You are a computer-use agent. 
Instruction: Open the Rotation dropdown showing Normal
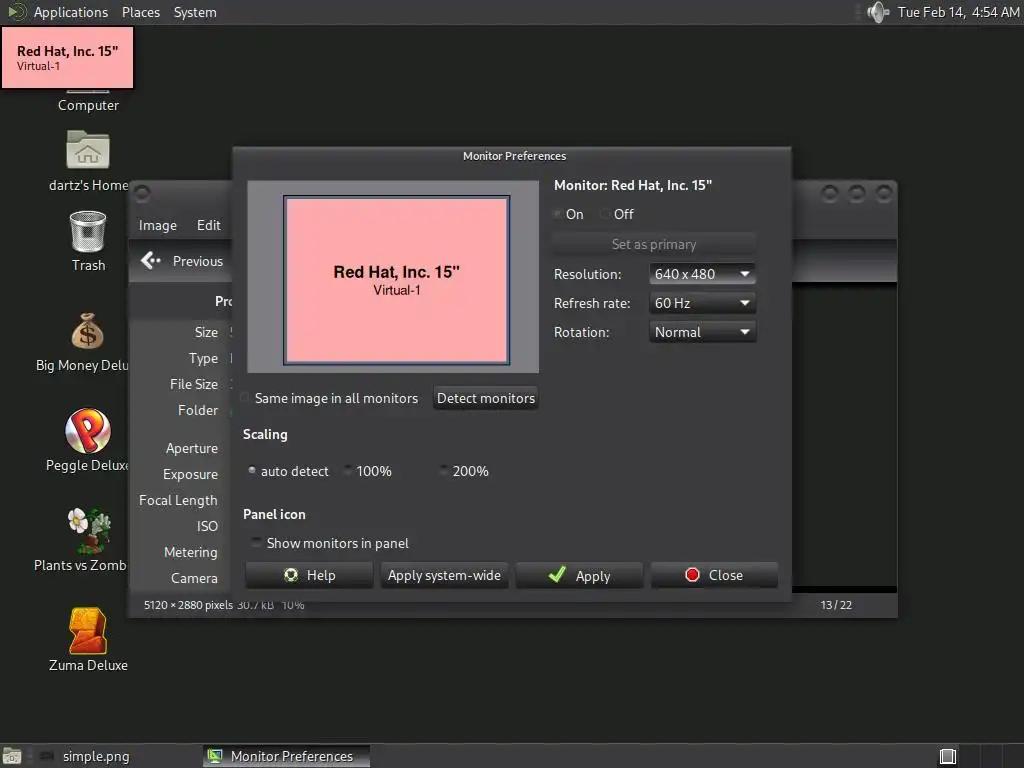pyautogui.click(x=702, y=332)
